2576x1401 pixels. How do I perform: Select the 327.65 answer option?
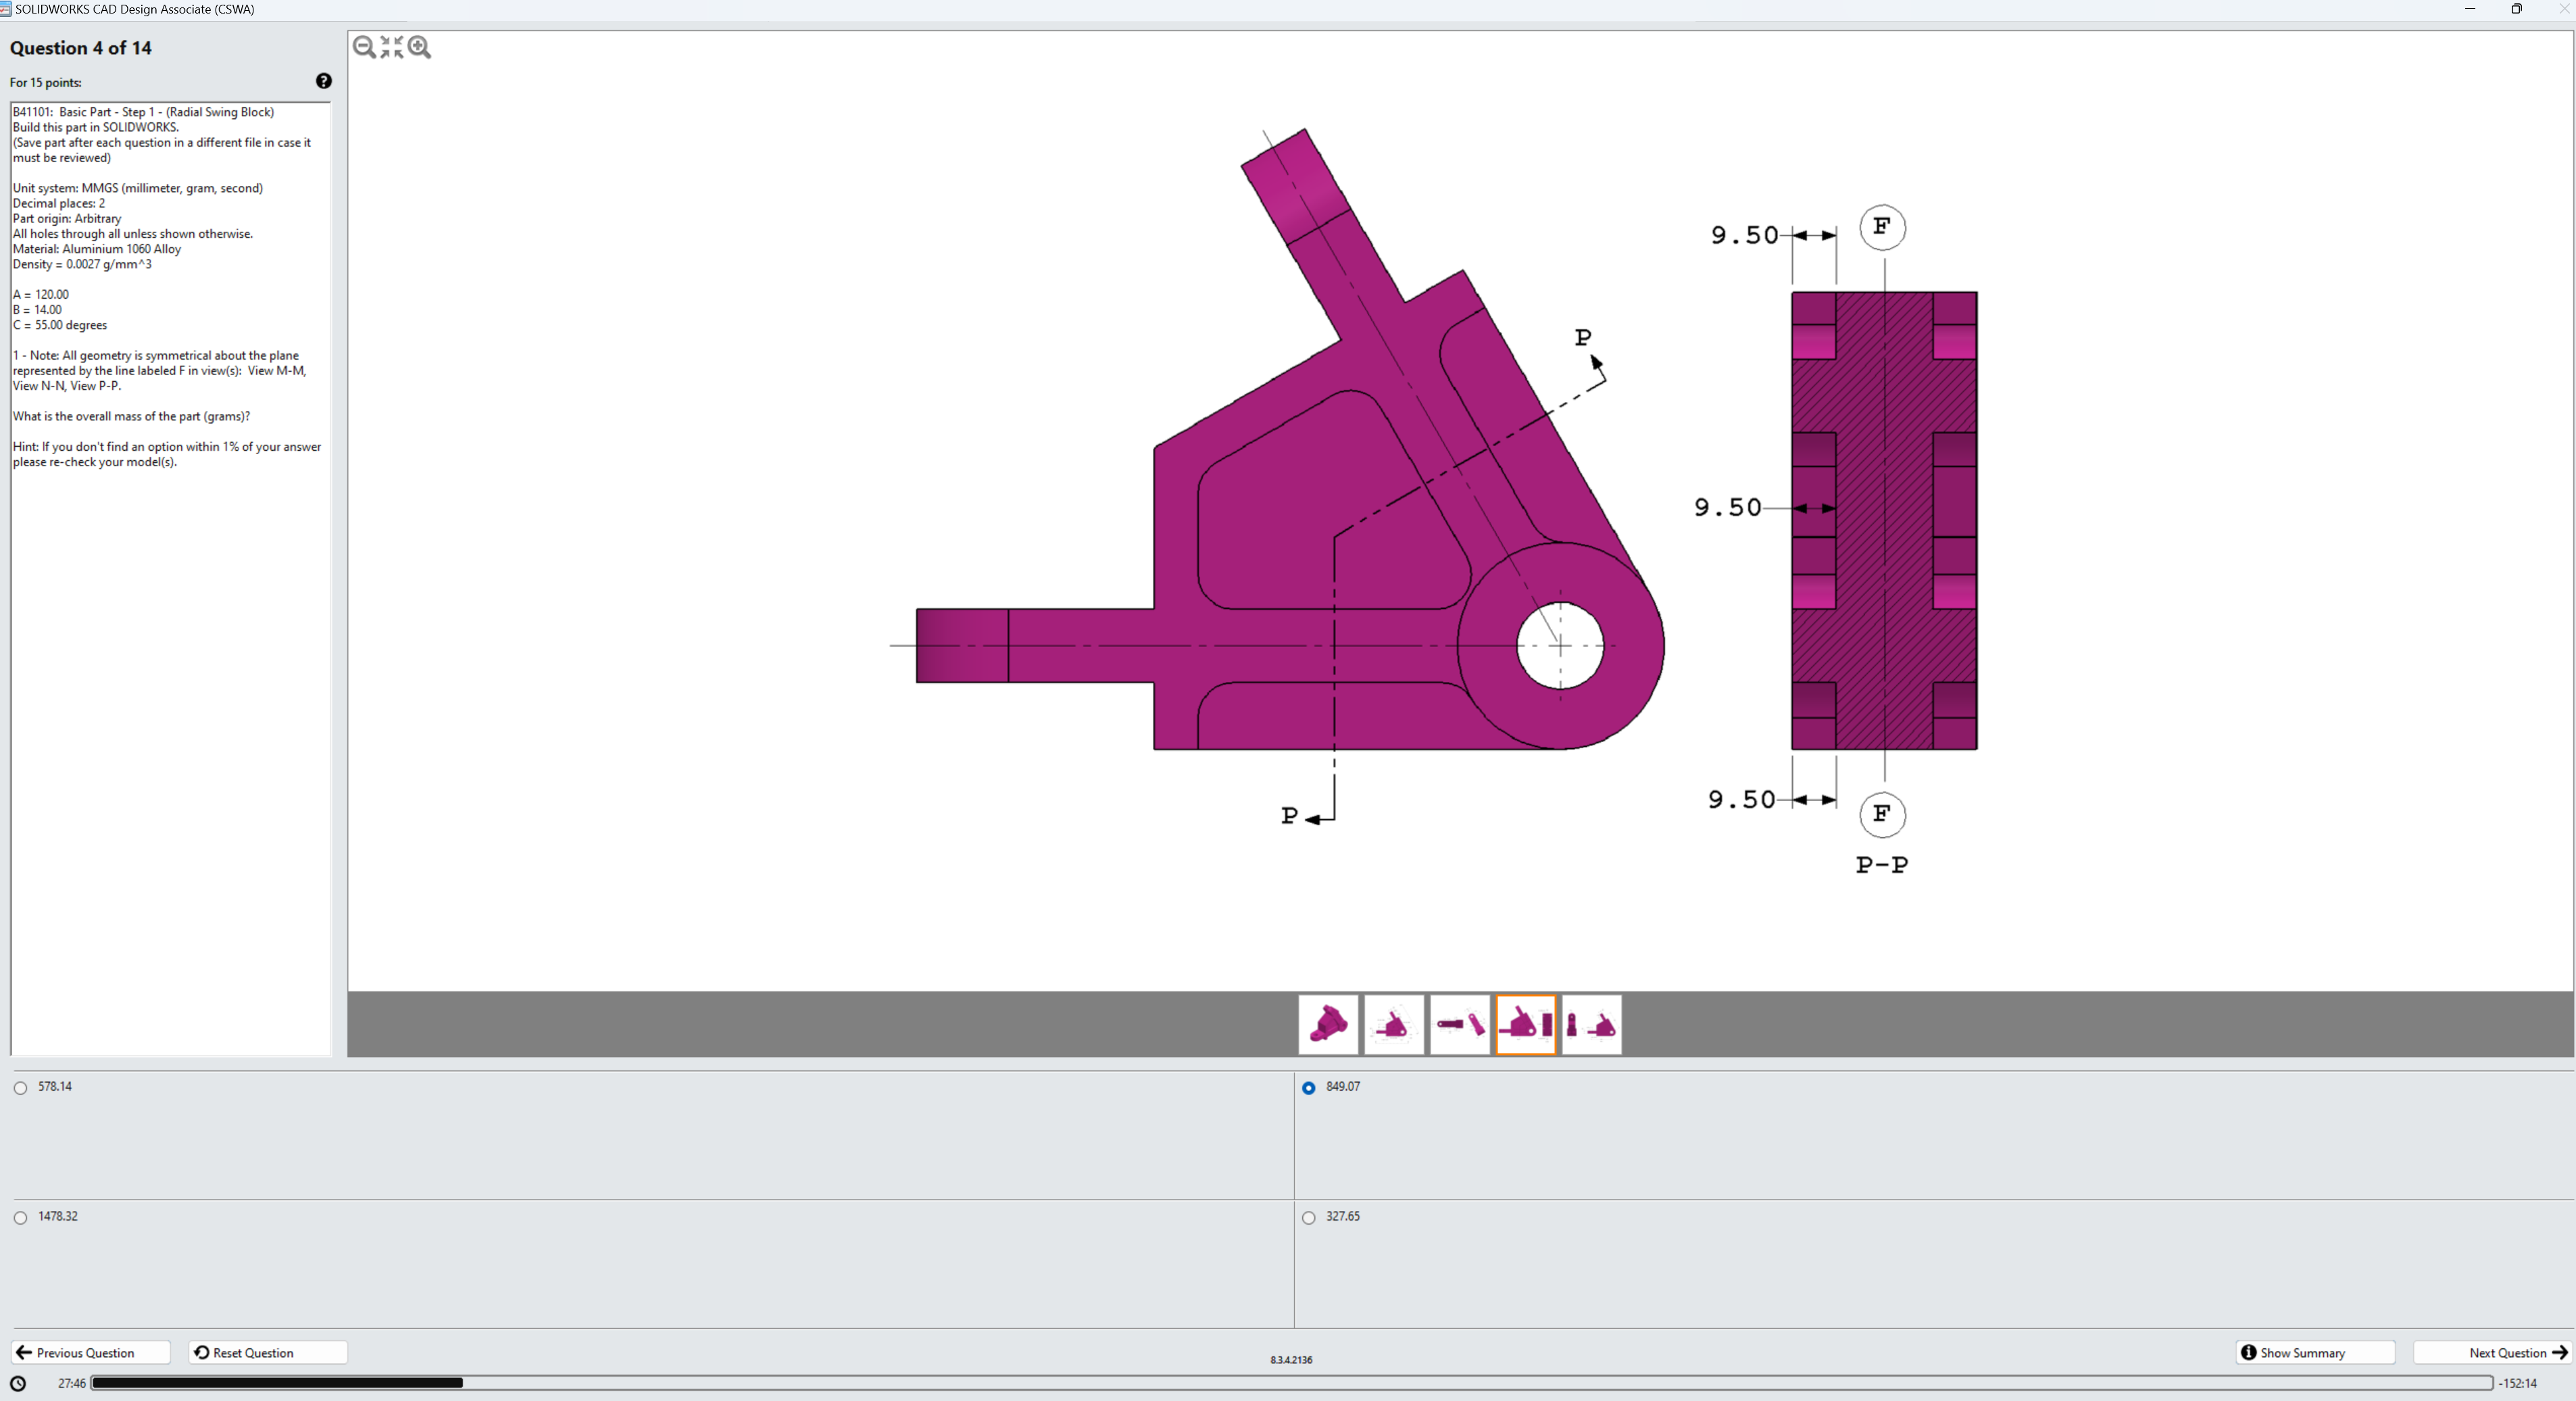(x=1308, y=1217)
